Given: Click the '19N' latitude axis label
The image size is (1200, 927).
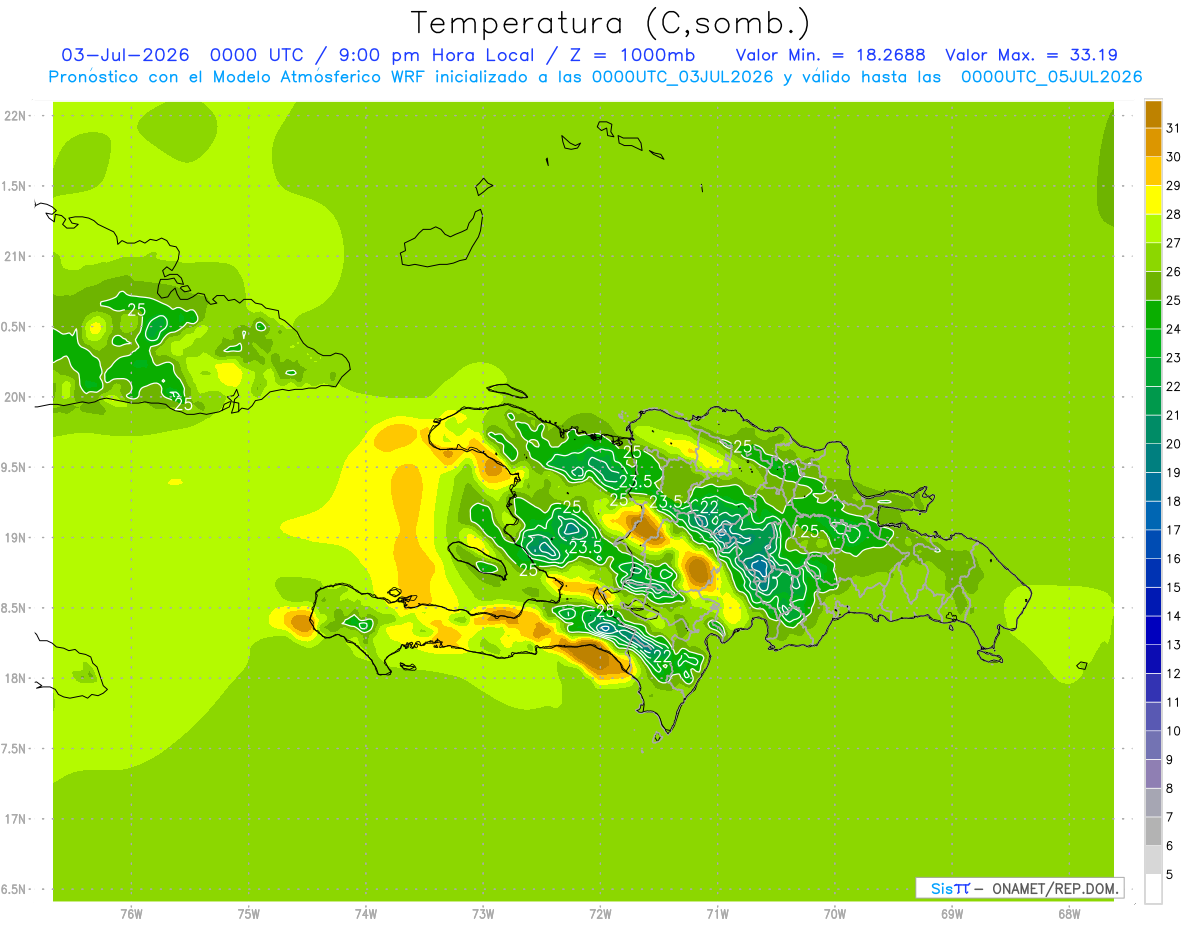Looking at the screenshot, I should coord(16,538).
